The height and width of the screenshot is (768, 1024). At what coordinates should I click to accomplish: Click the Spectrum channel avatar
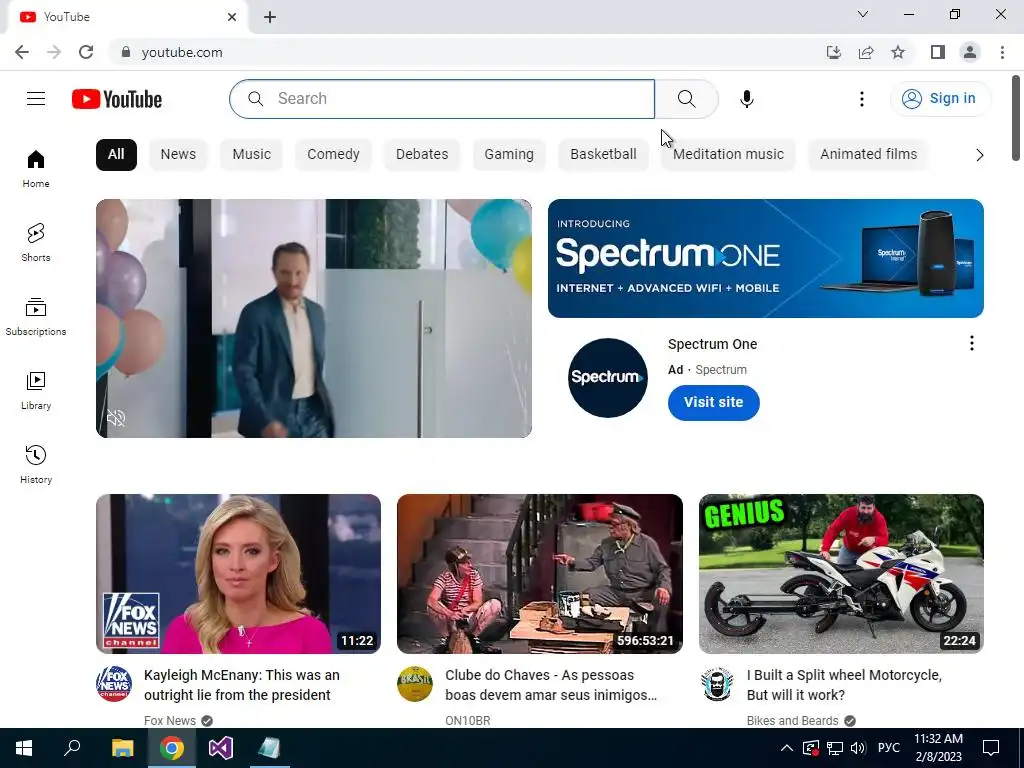pos(607,377)
